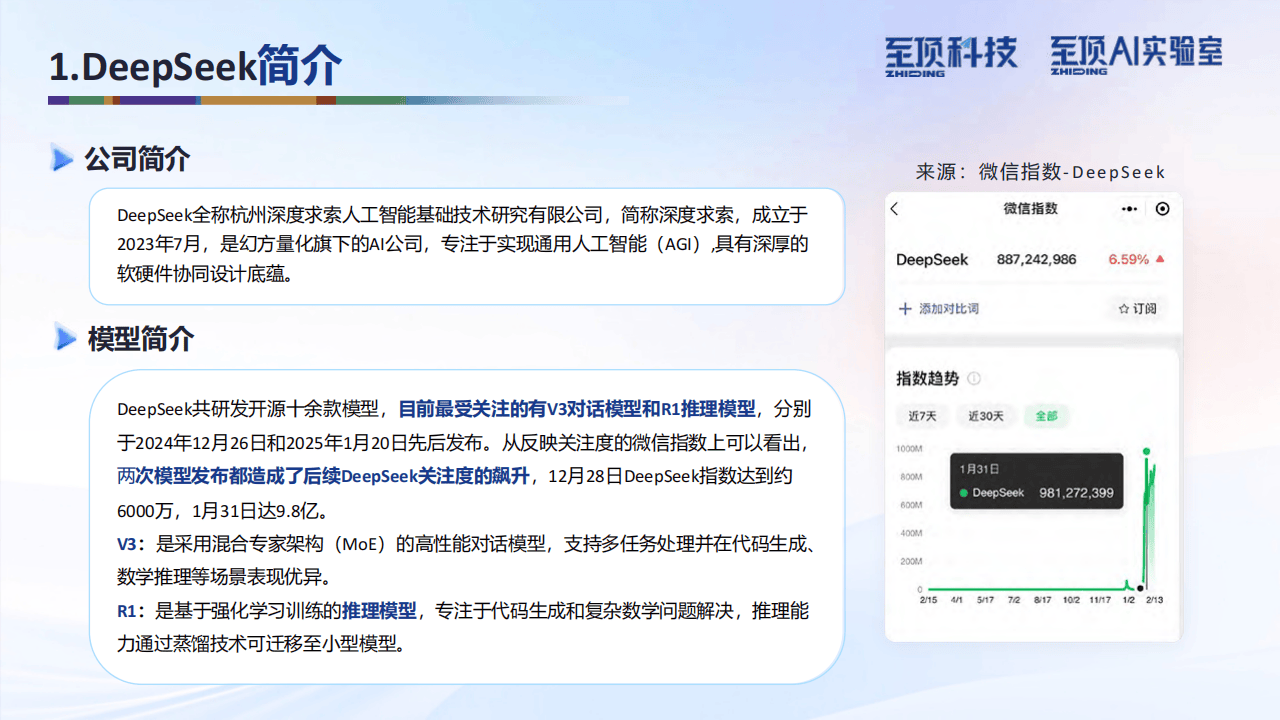Open the three-dot more menu in phone header

(x=1129, y=209)
